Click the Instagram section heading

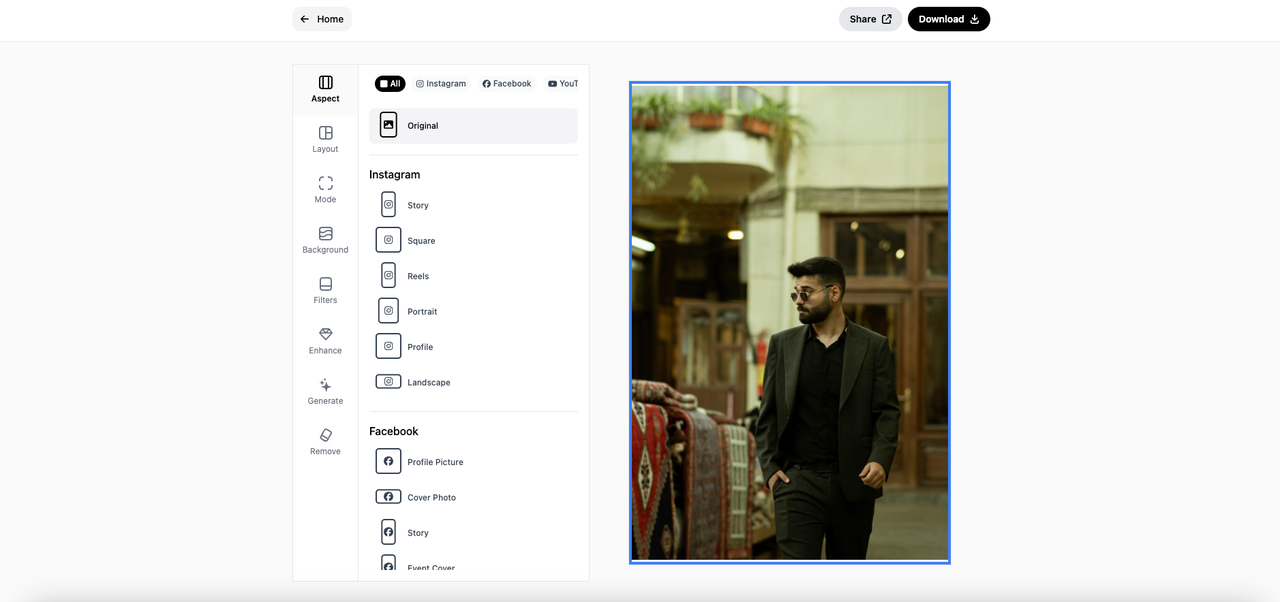[x=395, y=174]
